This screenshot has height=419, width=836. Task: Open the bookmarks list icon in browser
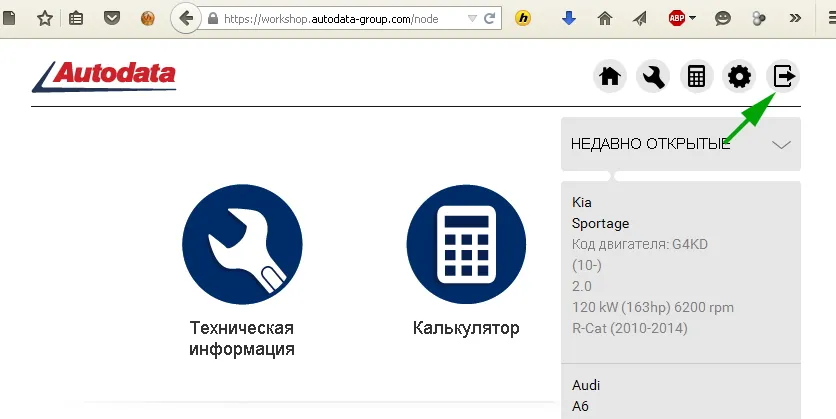[76, 19]
